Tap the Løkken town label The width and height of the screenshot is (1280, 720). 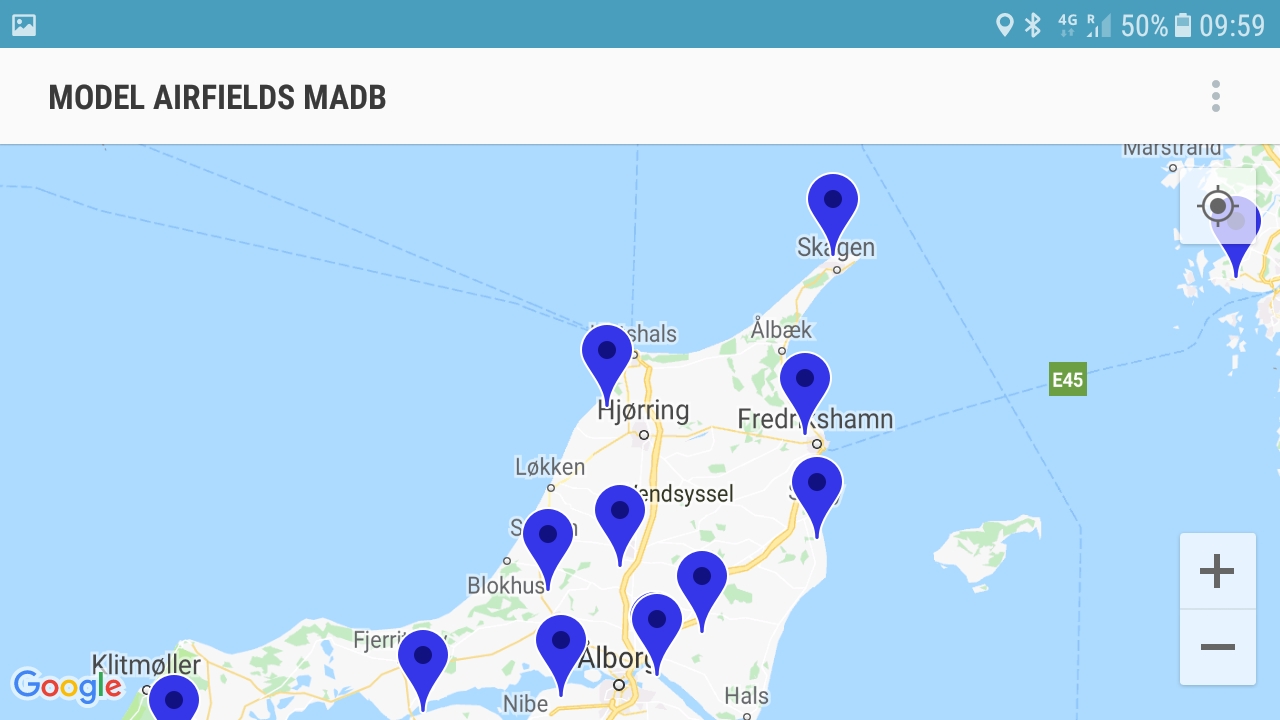click(550, 467)
